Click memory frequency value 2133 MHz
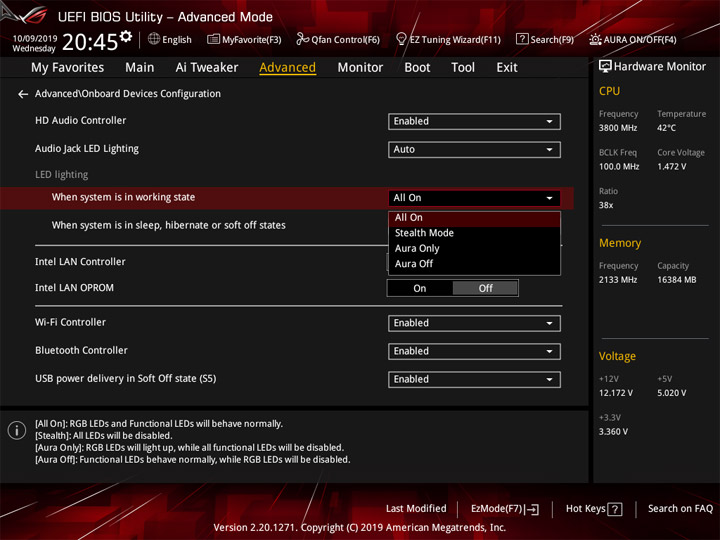 pos(618,280)
